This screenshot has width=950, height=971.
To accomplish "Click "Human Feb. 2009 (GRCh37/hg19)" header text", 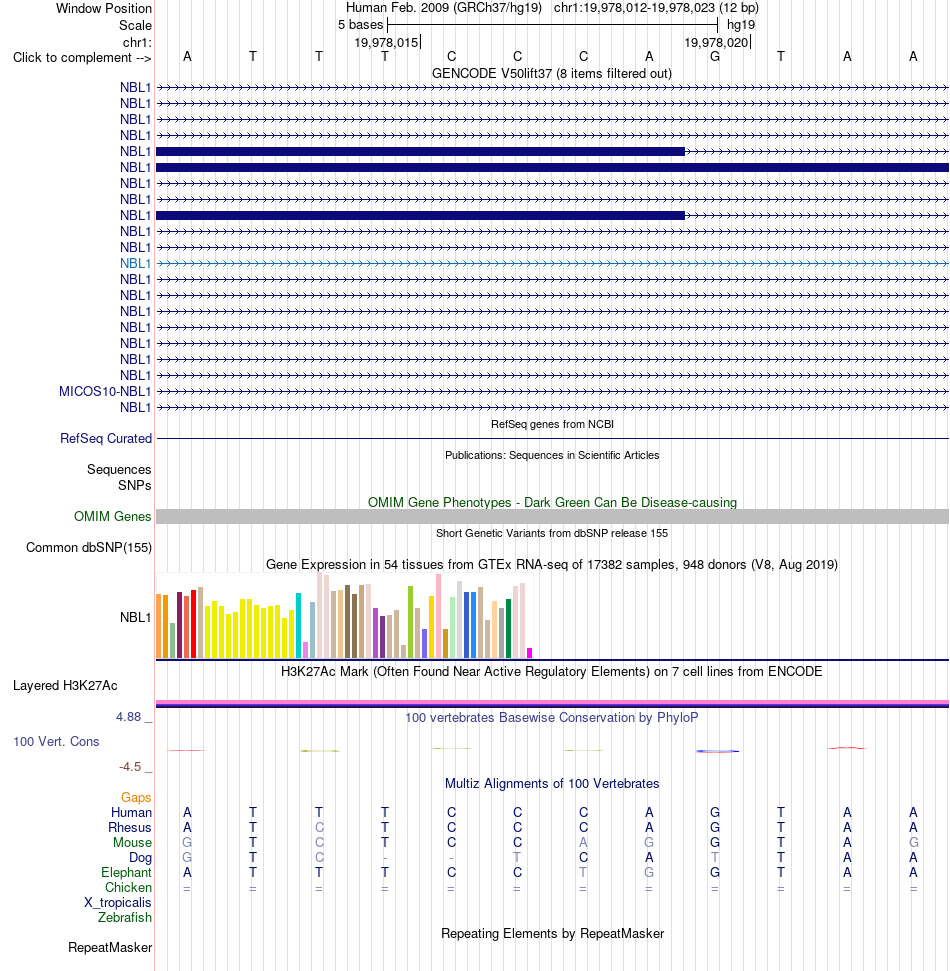I will coord(443,8).
